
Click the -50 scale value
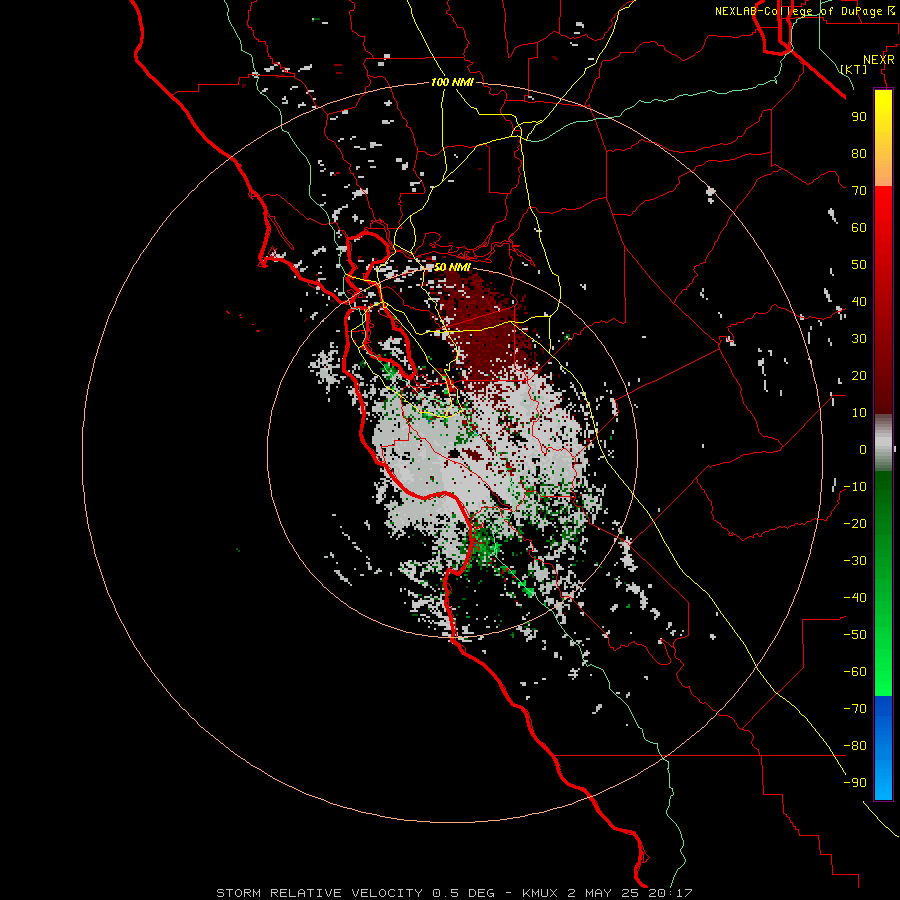(x=855, y=635)
